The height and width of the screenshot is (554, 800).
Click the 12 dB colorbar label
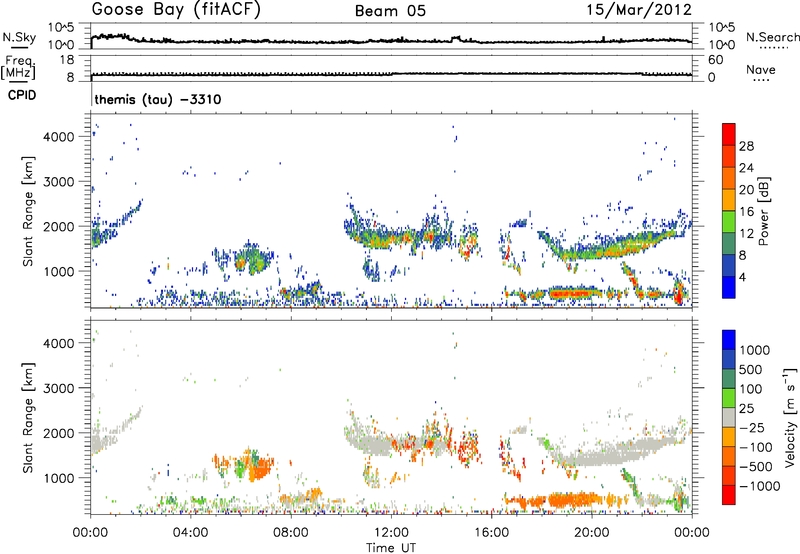(x=746, y=234)
